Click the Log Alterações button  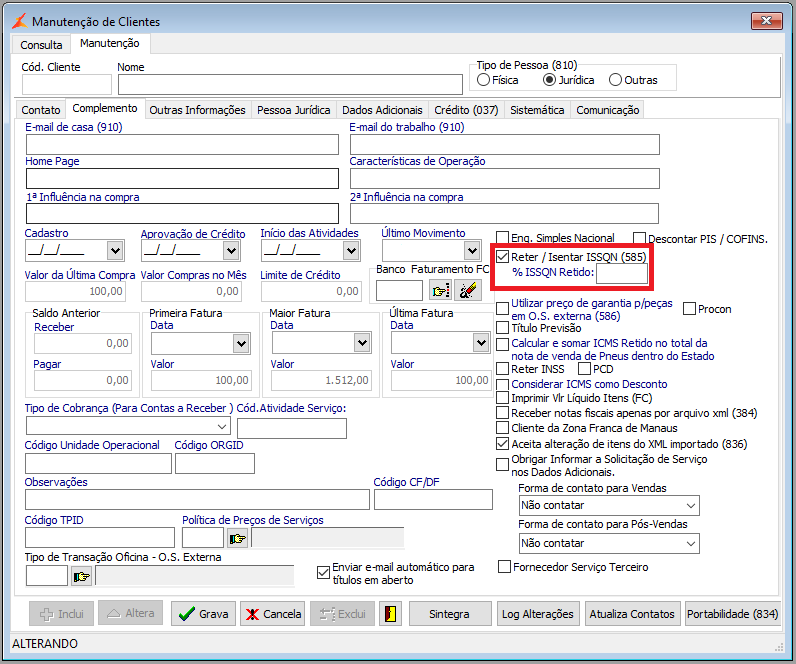(538, 614)
